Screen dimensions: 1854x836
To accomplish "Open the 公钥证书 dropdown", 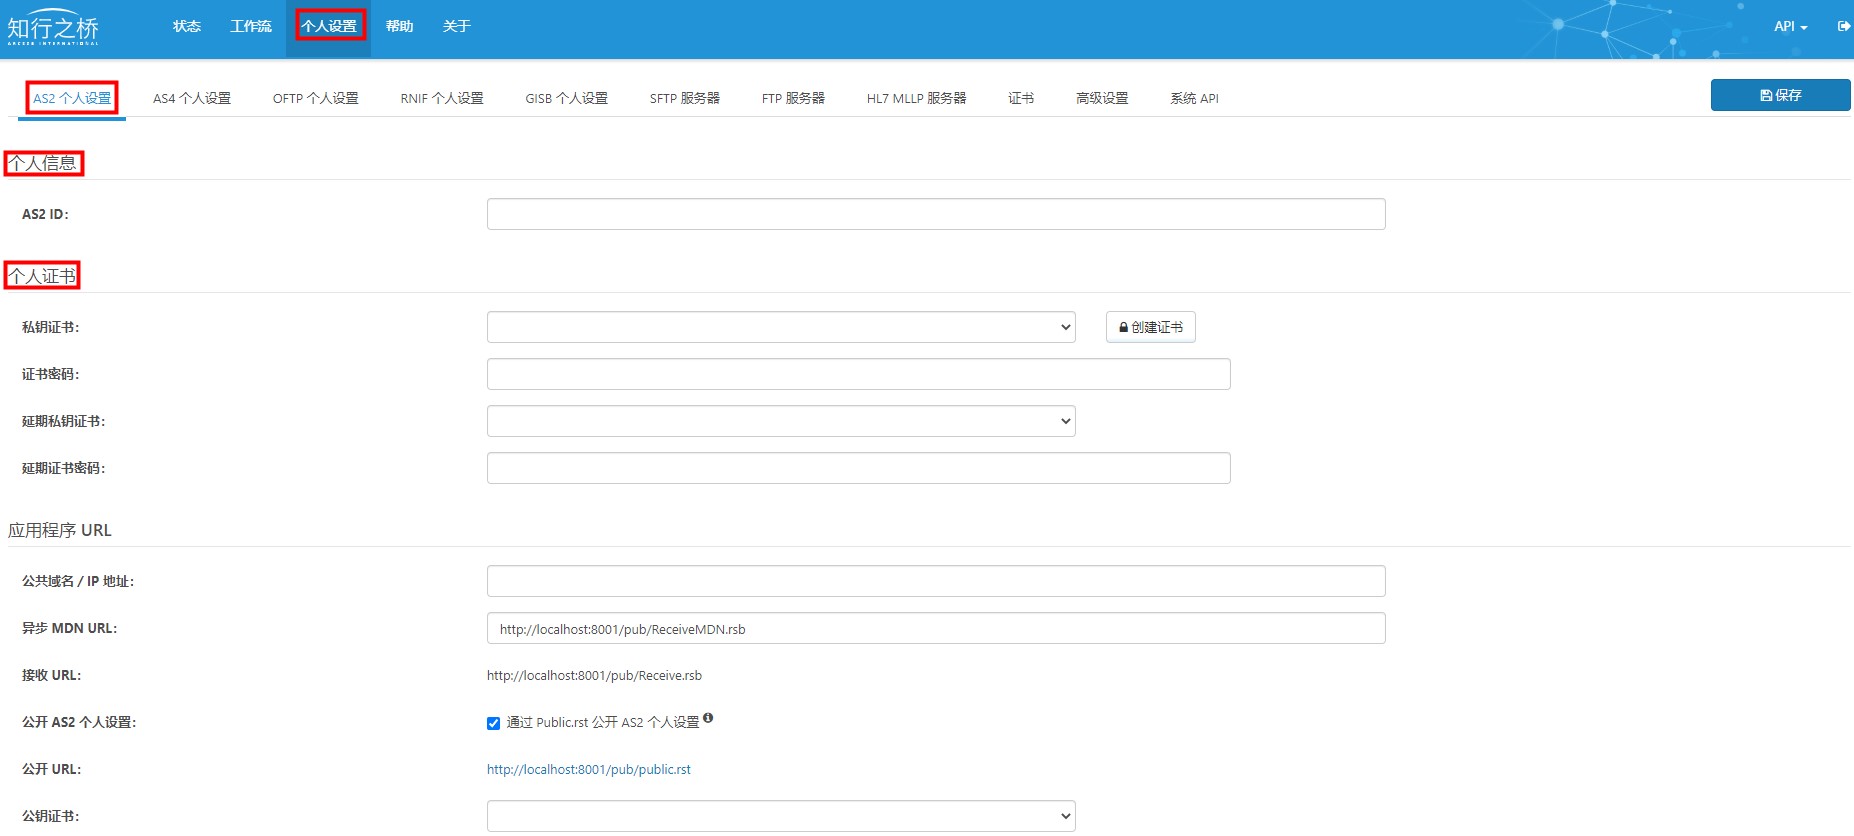I will tap(781, 816).
